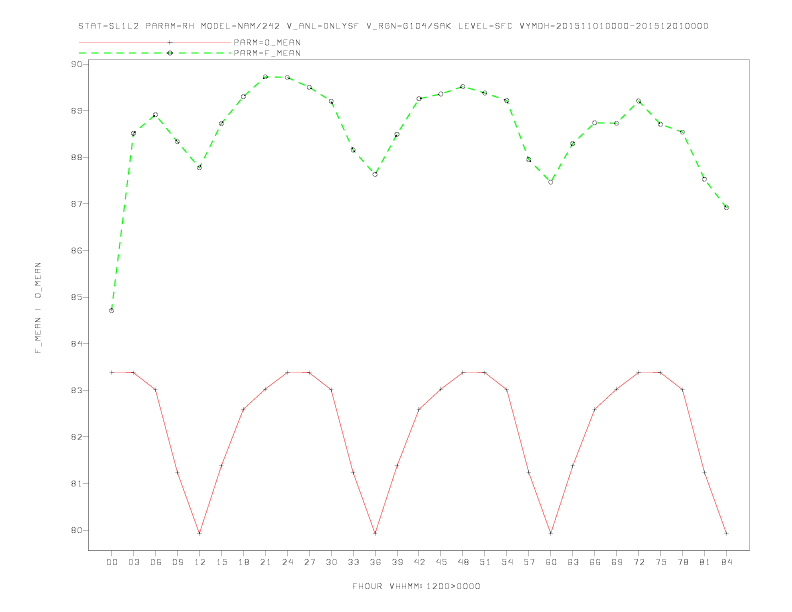Select the red O_MEAN marker at hour 72
This screenshot has width=792, height=612.
(639, 373)
